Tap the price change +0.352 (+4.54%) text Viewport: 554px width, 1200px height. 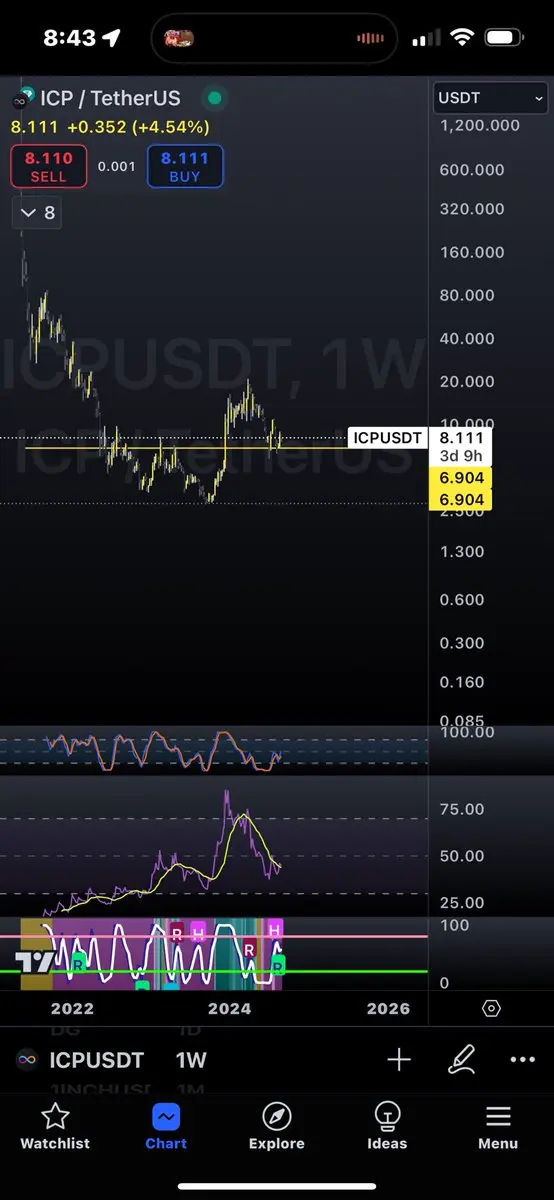(138, 127)
